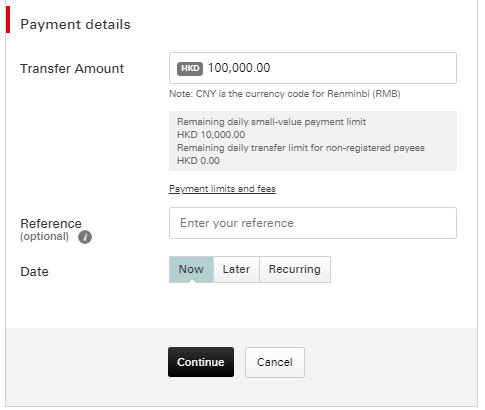Focus the Transfer Amount field showing 100,000.00
This screenshot has width=485, height=410.
[x=313, y=68]
